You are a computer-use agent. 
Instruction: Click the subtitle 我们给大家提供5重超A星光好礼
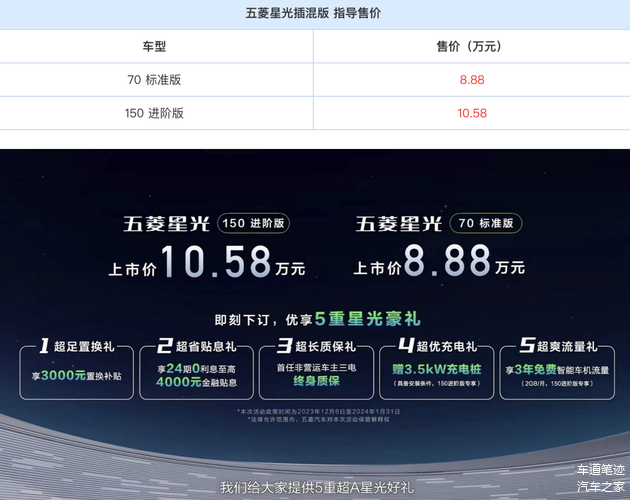point(316,487)
